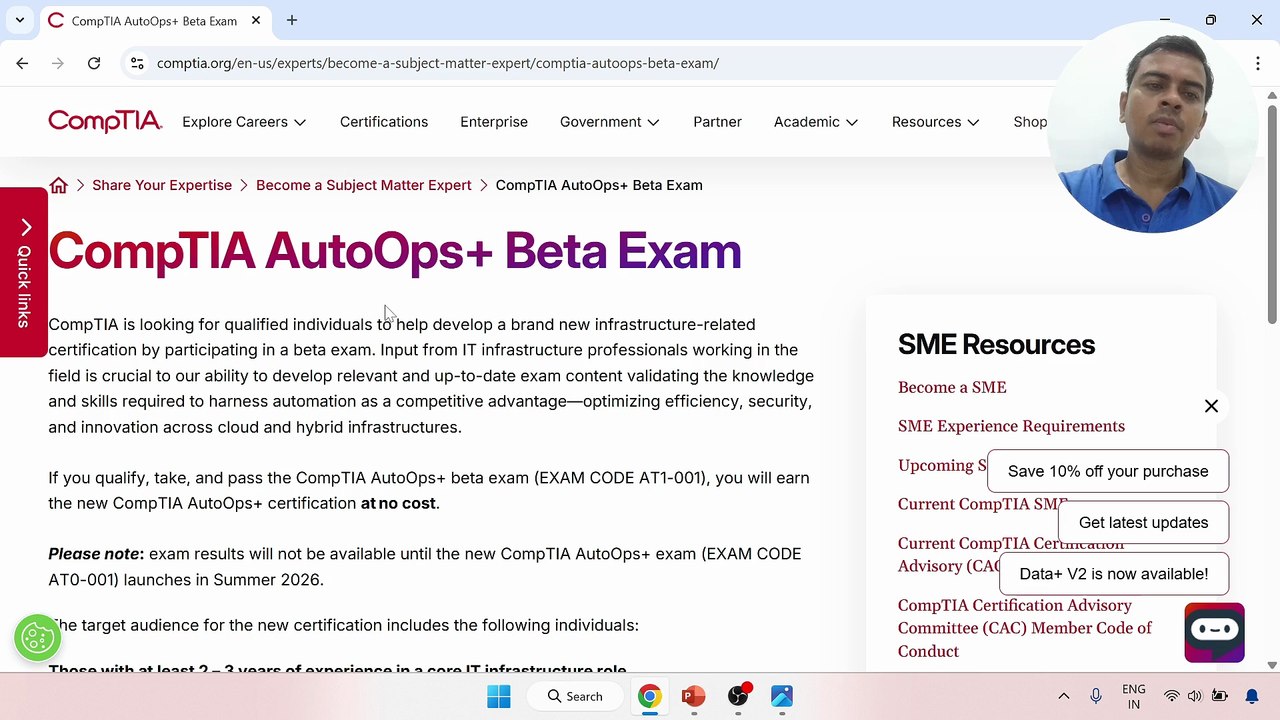
Task: Open the Certifications nav item
Action: click(384, 122)
